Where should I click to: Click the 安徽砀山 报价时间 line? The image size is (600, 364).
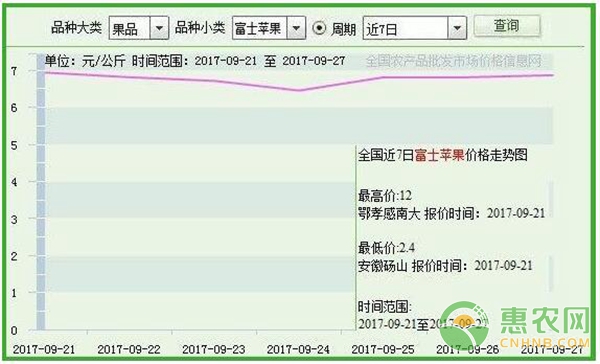pos(445,266)
